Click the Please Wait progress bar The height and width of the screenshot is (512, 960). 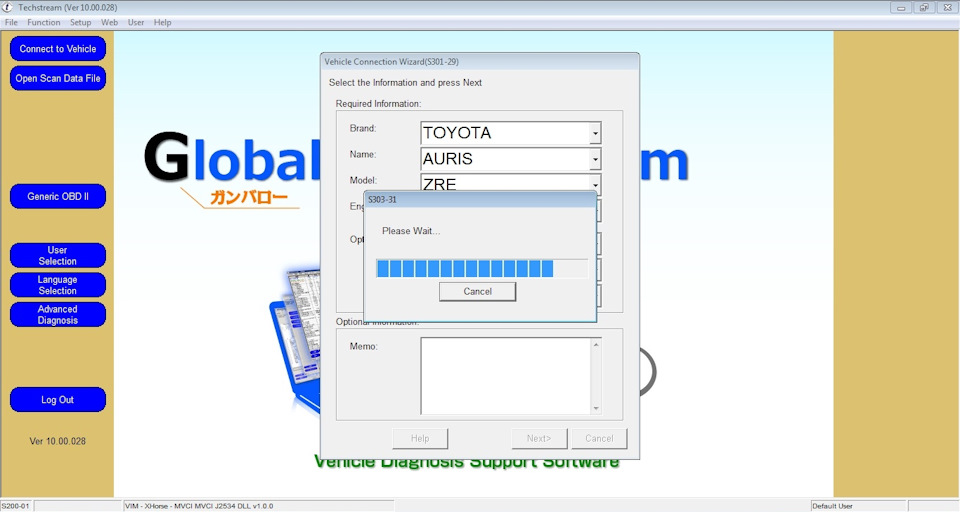(482, 268)
